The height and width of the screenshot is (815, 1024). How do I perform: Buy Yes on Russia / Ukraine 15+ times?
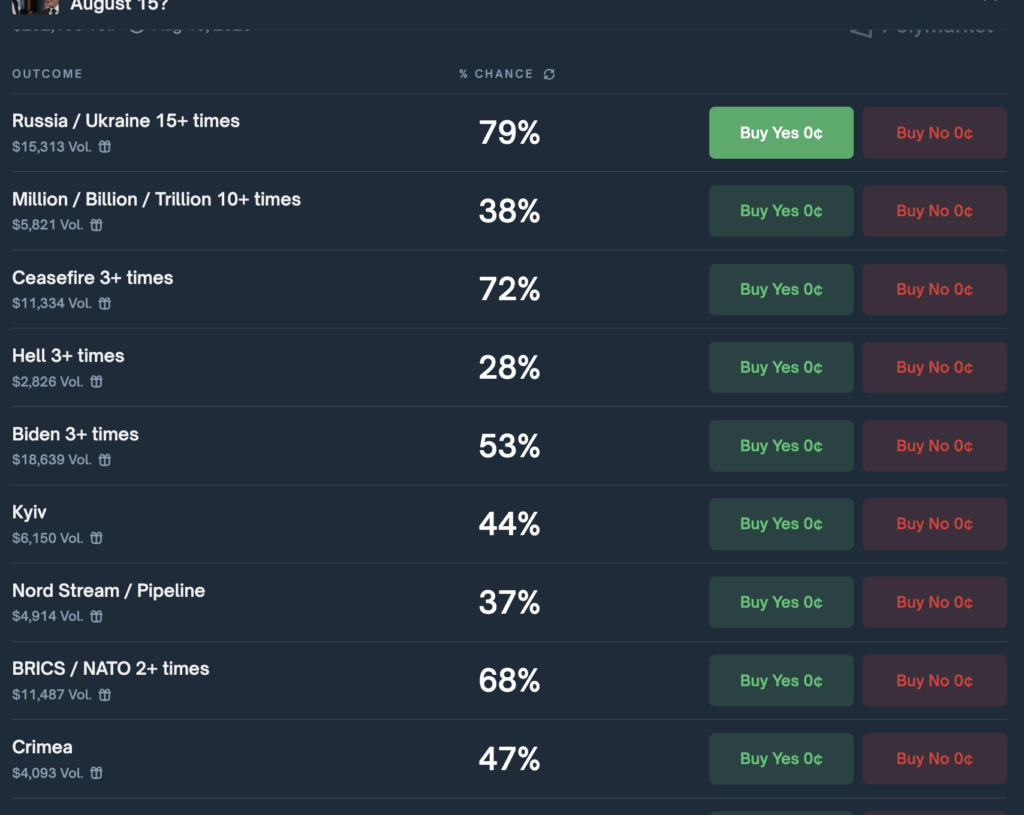tap(781, 133)
